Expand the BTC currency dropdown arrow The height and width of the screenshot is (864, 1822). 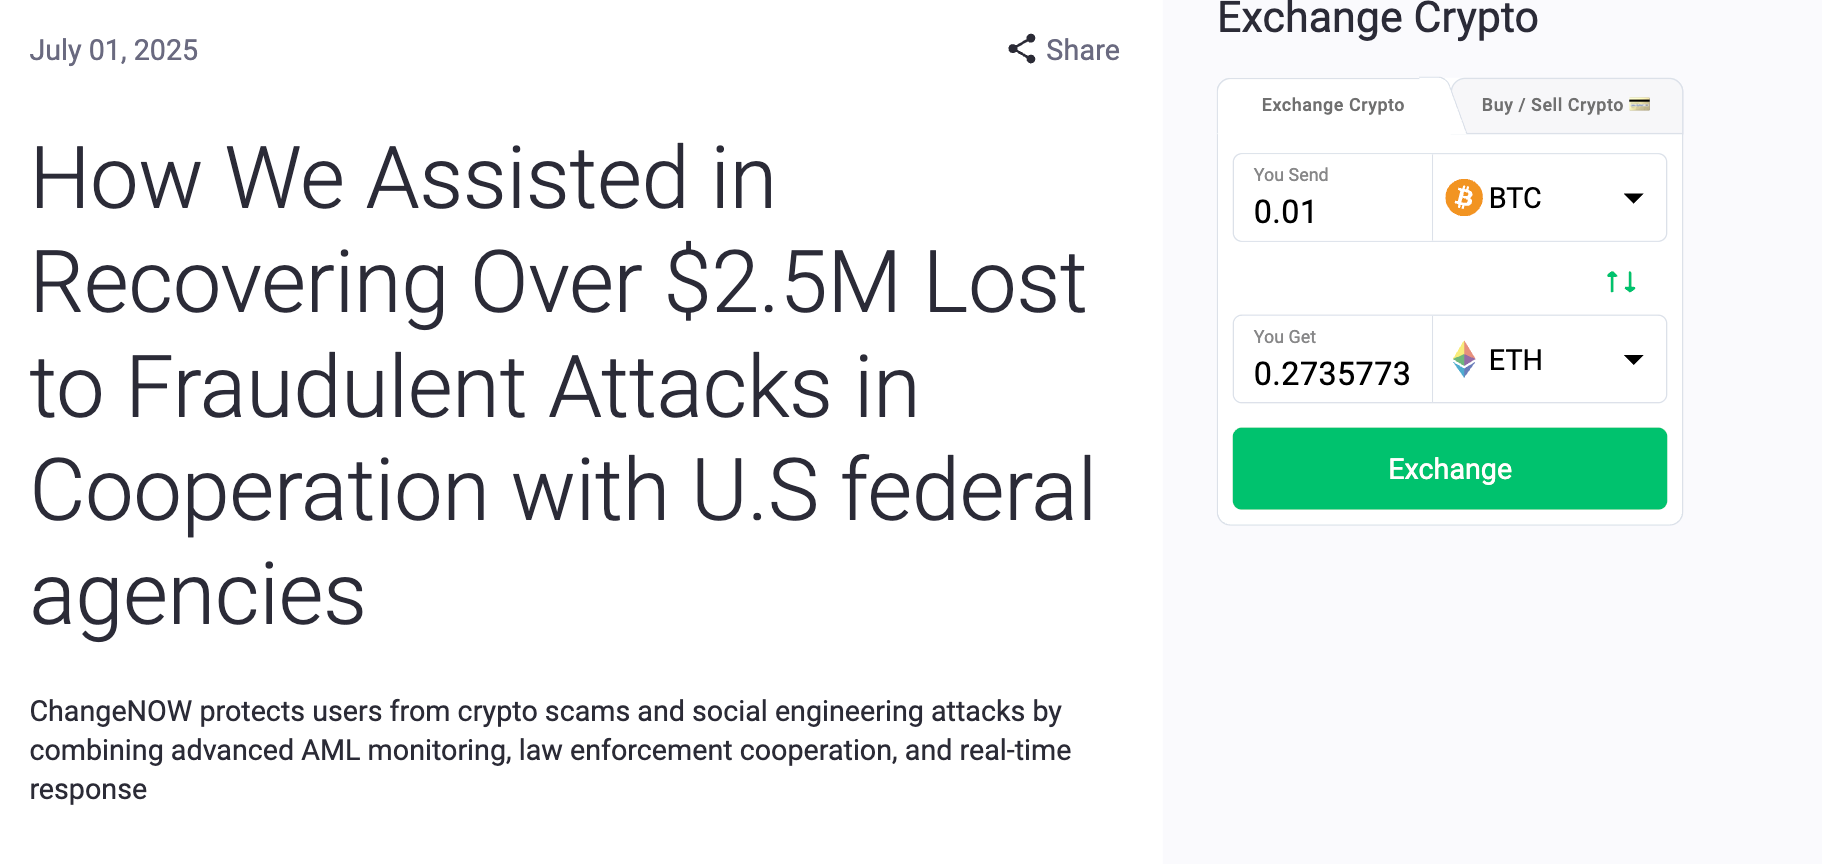[x=1633, y=198]
